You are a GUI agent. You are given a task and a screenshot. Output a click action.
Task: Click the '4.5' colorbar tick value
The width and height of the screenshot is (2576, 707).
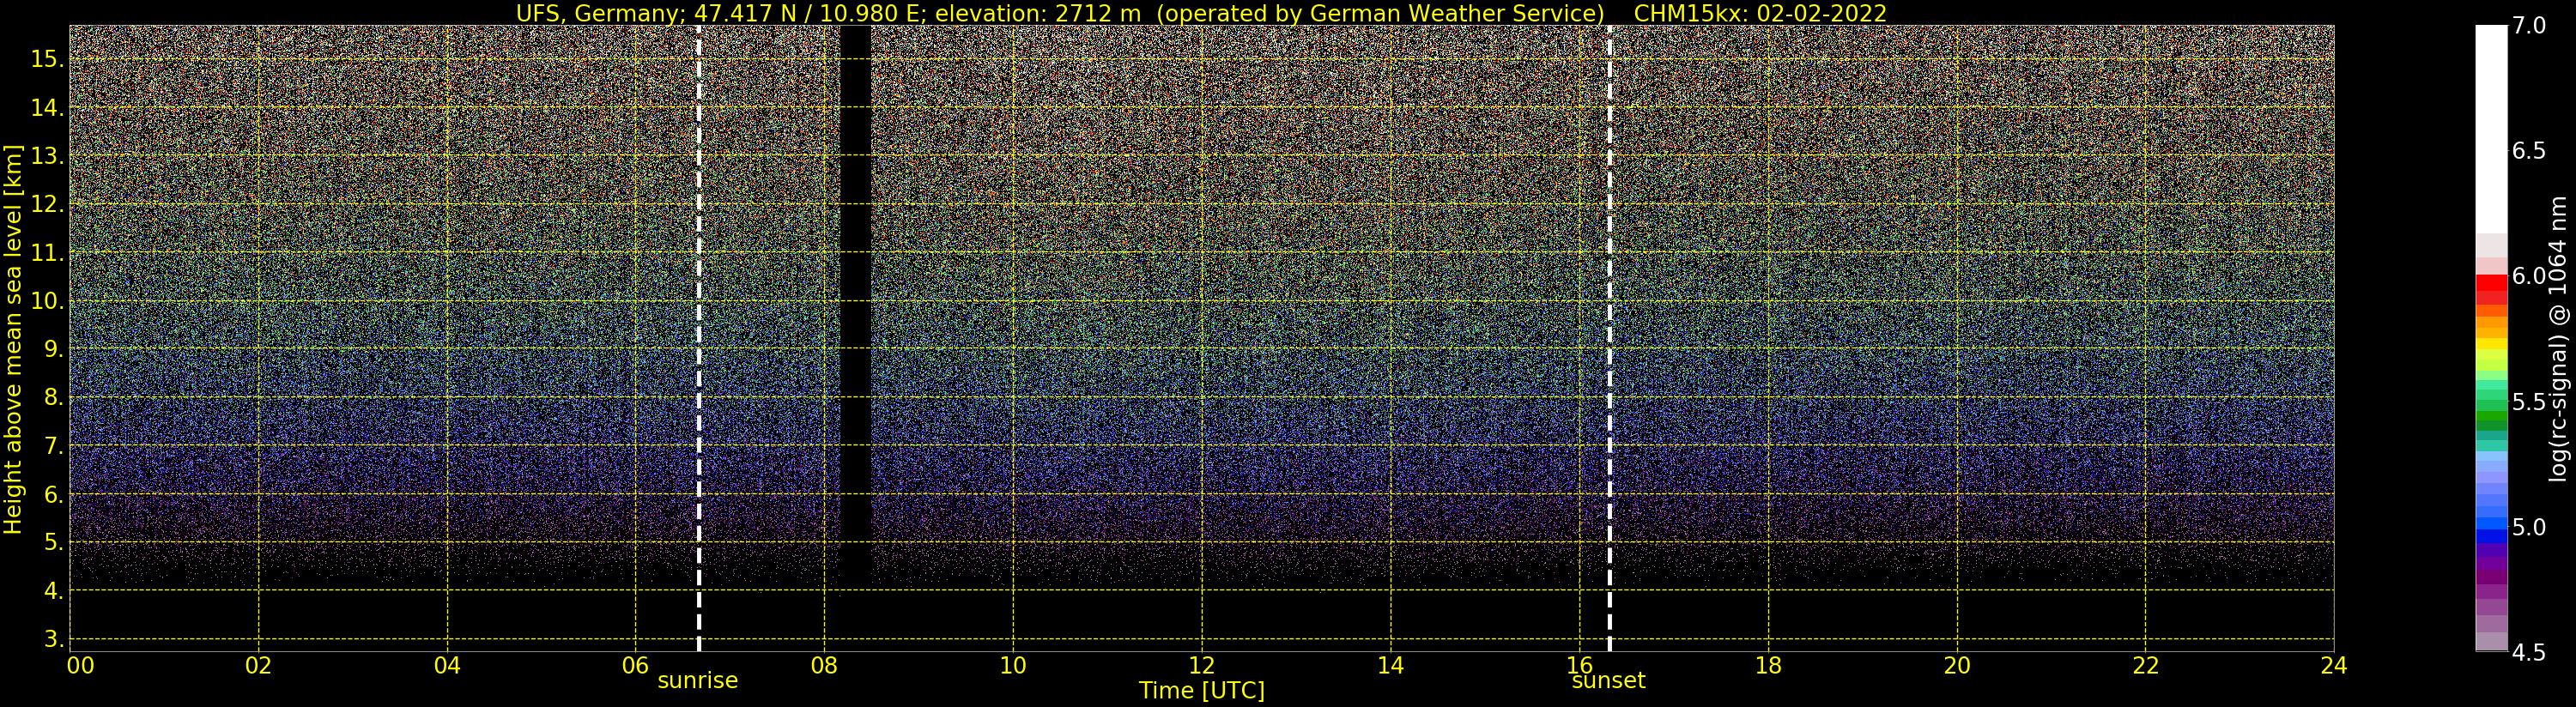(2528, 652)
